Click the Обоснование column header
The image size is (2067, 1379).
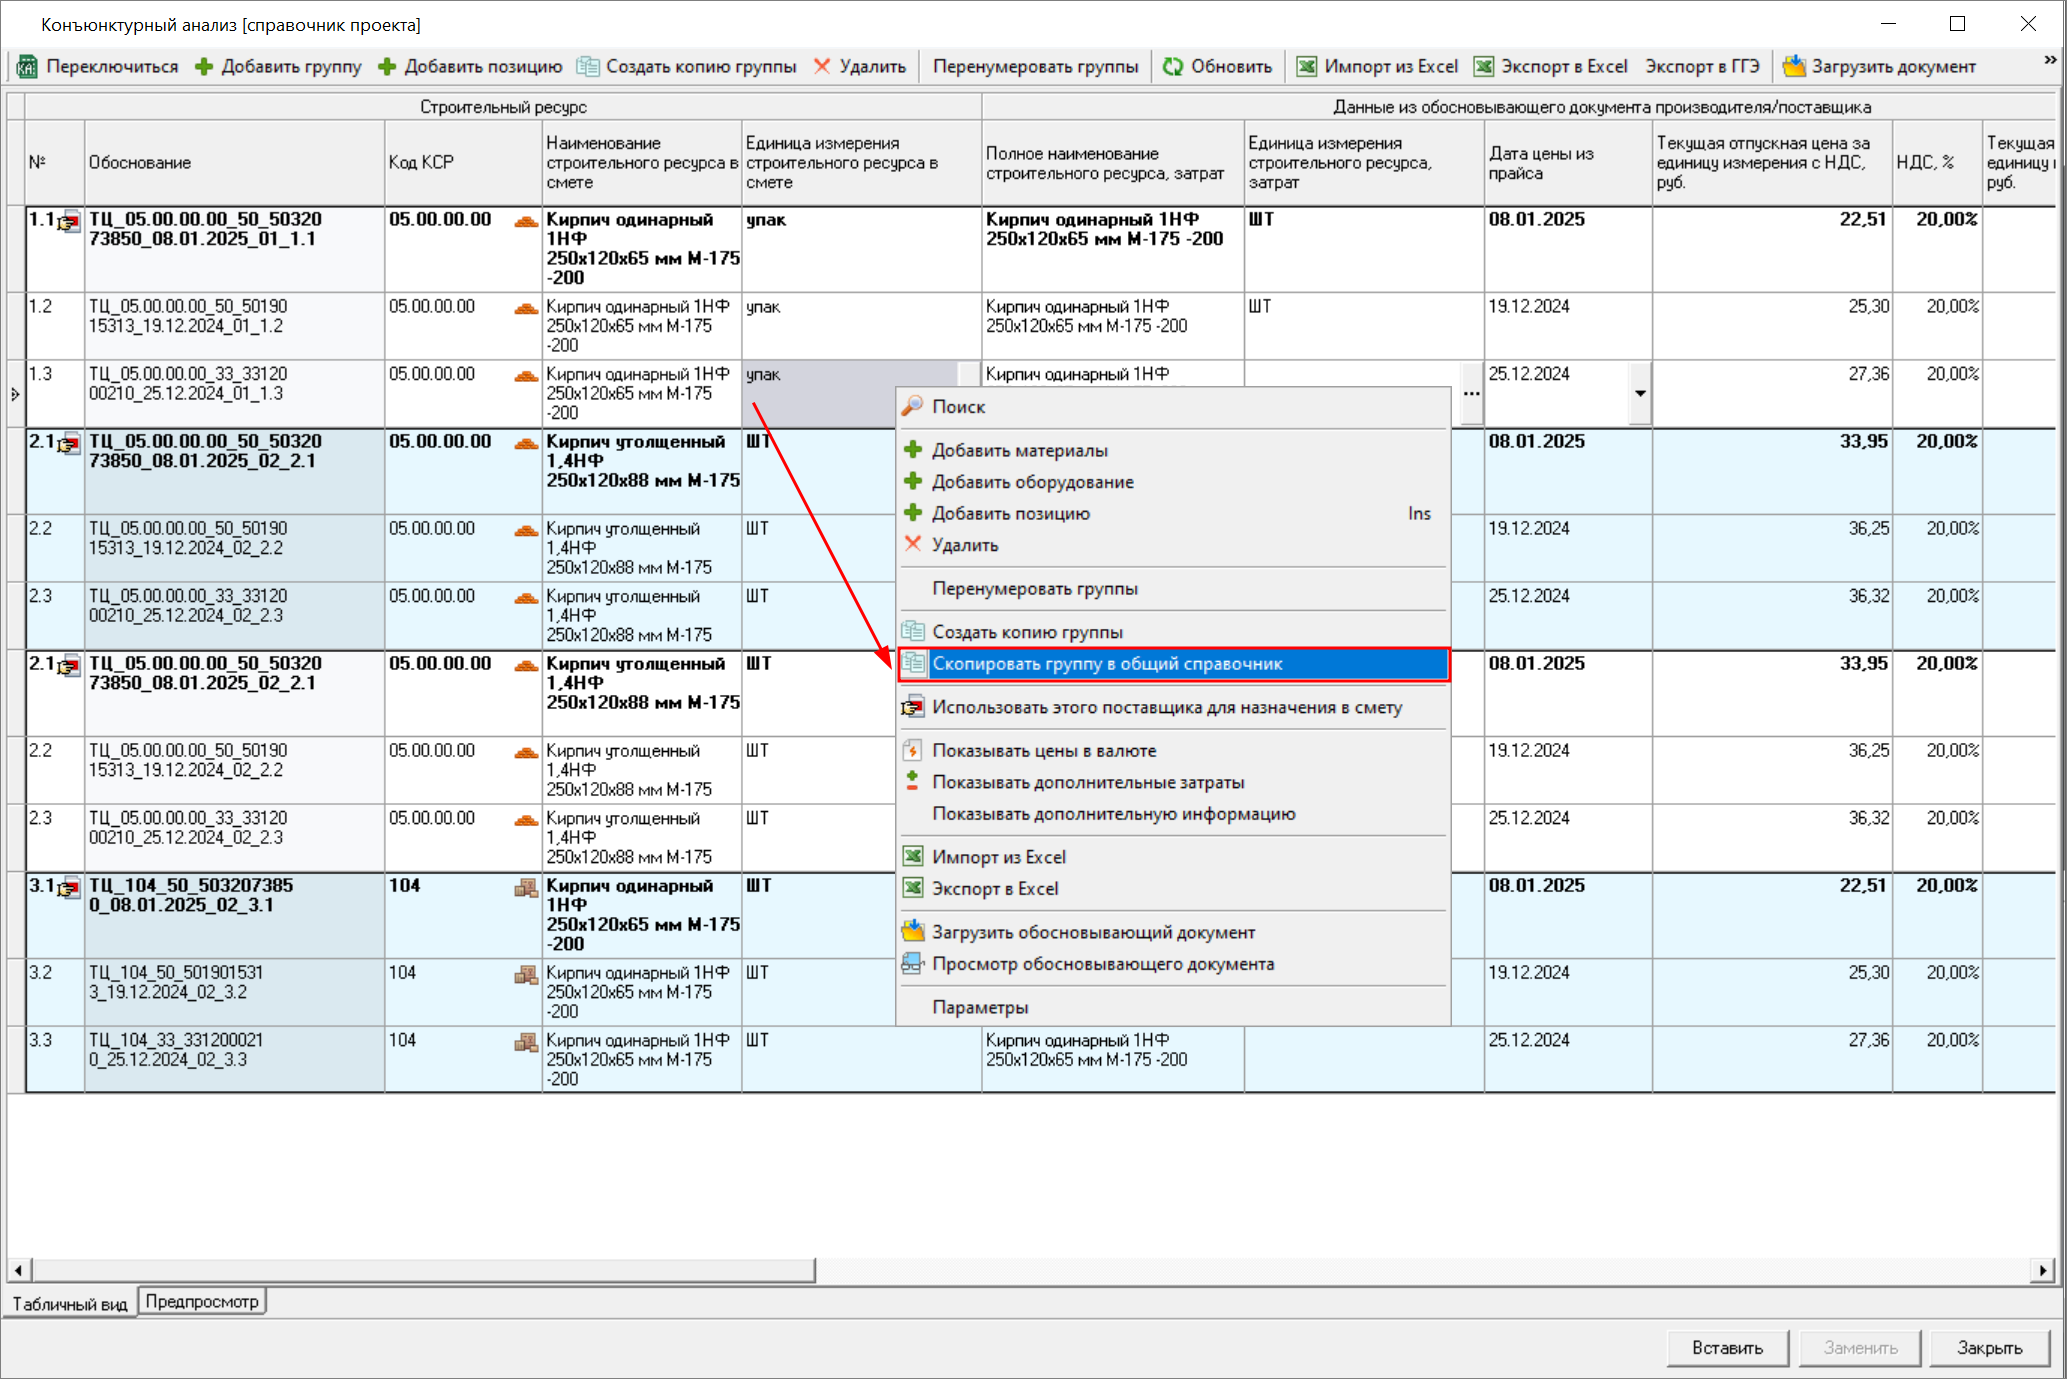pos(234,163)
